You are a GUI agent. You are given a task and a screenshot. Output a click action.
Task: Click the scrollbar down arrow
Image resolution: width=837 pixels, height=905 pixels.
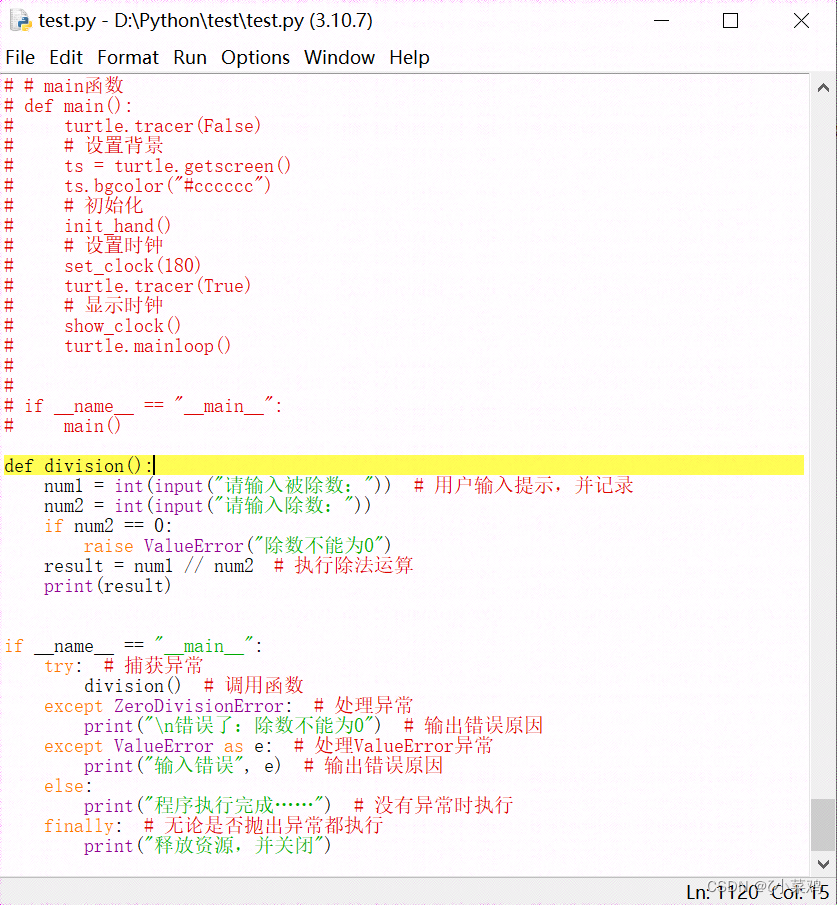pos(823,864)
